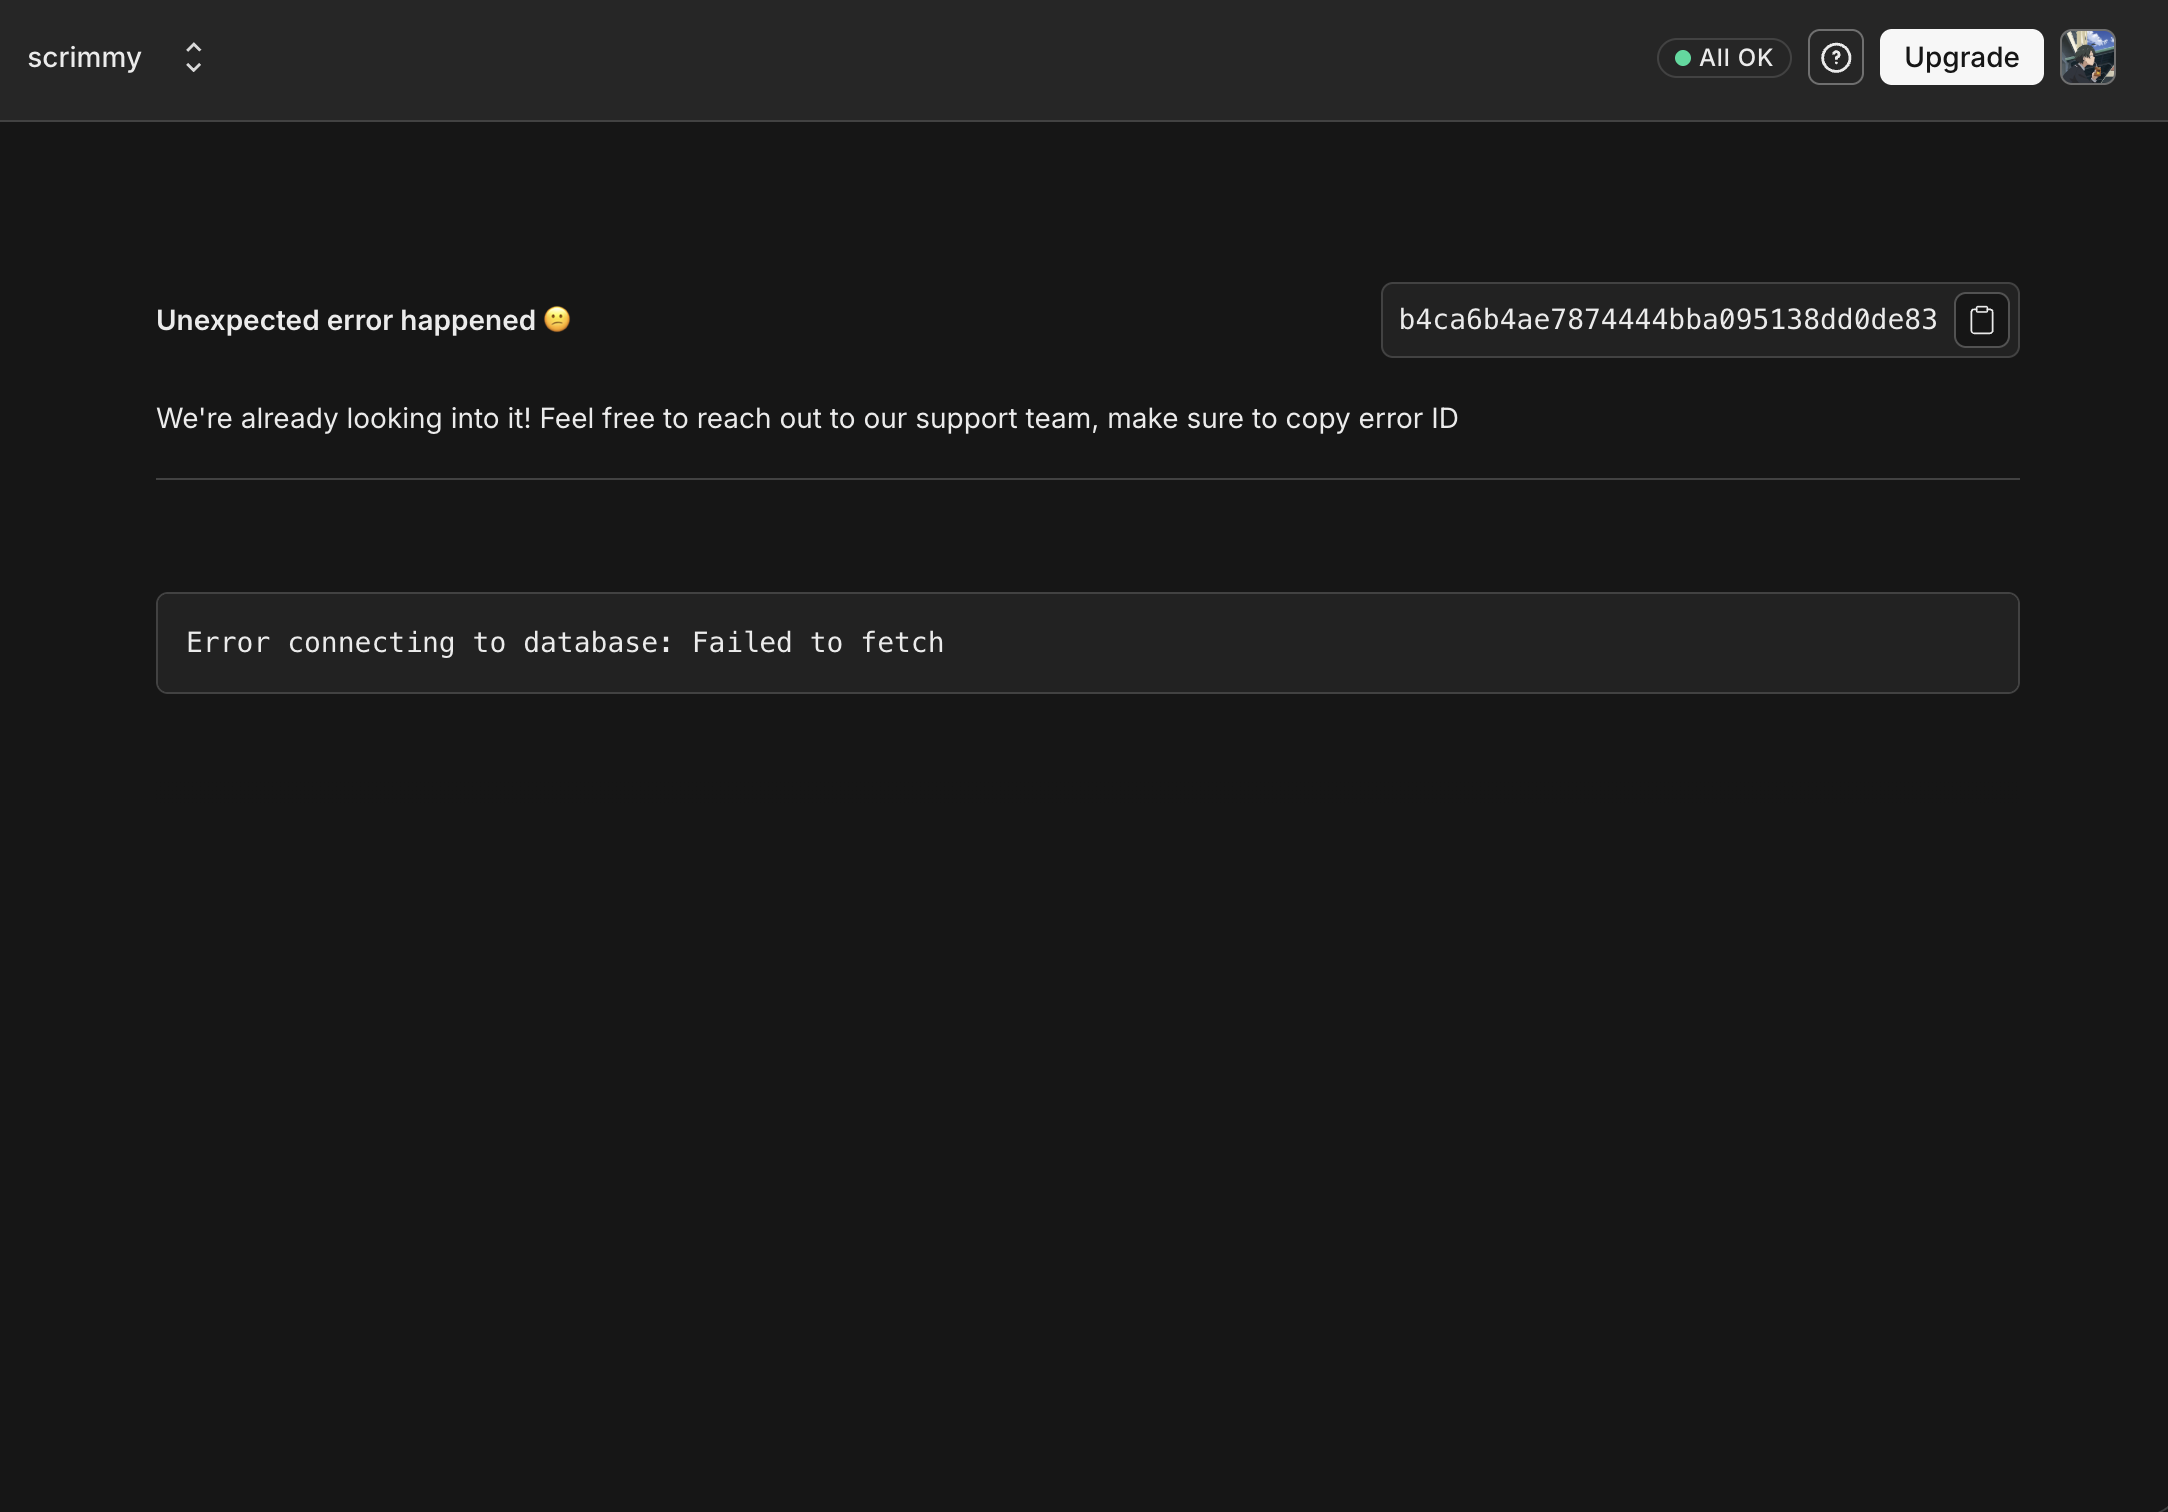Click the user avatar picture
Image resolution: width=2168 pixels, height=1512 pixels.
pyautogui.click(x=2087, y=58)
